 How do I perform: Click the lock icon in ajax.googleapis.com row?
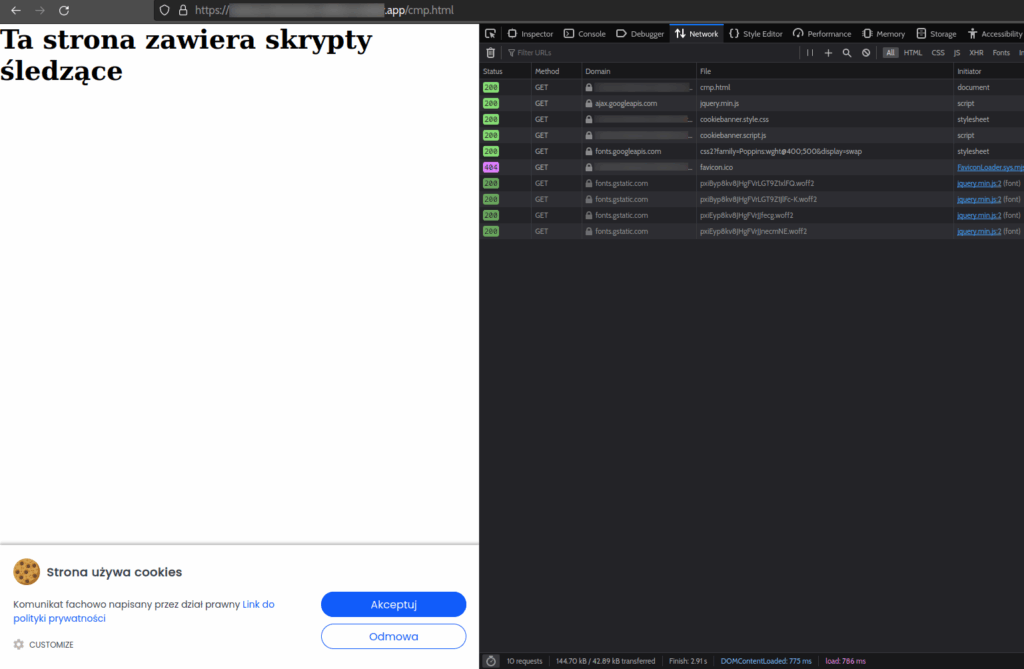(589, 103)
